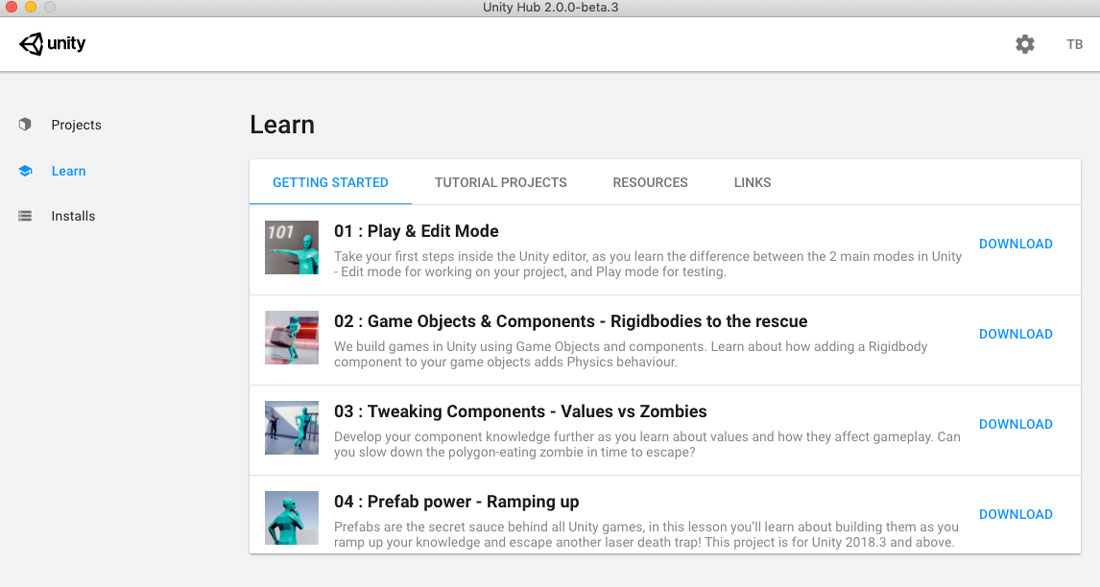This screenshot has width=1100, height=587.
Task: Open Unity Hub settings gear
Action: [1024, 44]
